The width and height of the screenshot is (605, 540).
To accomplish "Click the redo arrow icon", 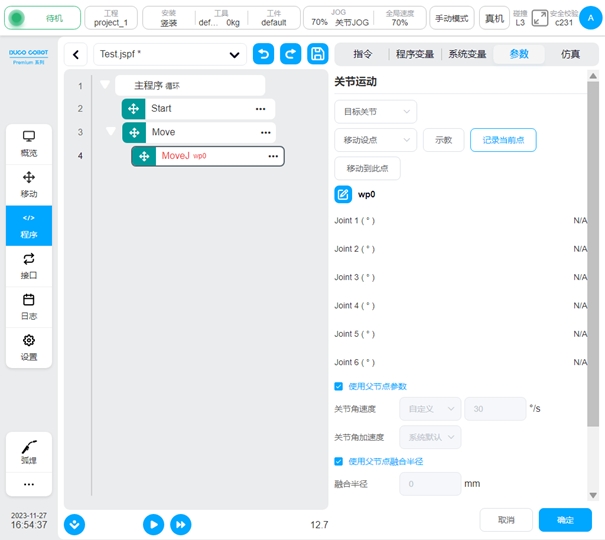I will [290, 55].
